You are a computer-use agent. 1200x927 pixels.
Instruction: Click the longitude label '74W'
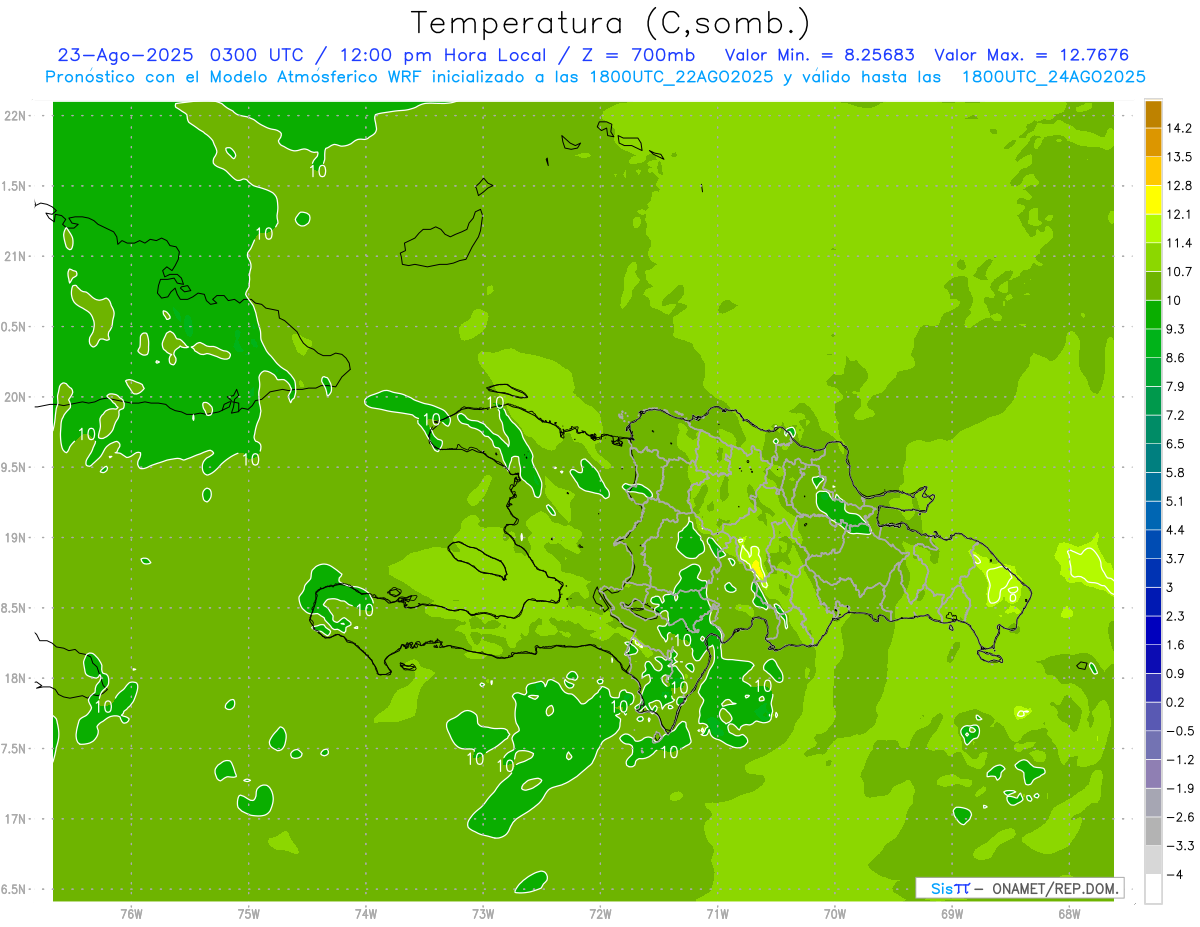366,914
